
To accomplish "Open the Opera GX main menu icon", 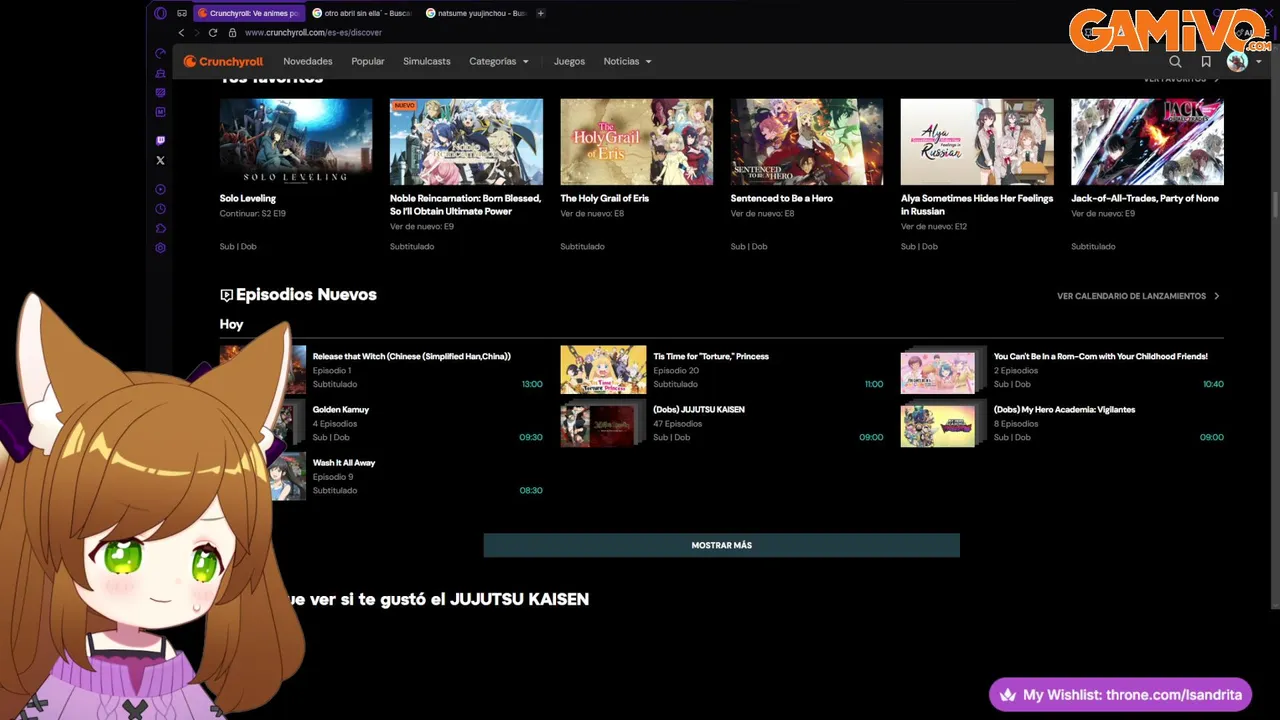I will (160, 13).
